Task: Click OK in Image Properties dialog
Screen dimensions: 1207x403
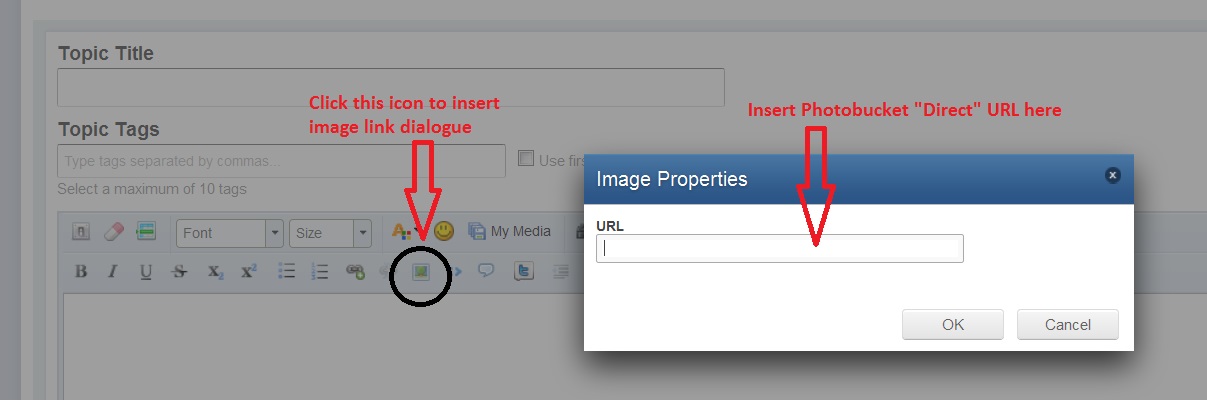Action: tap(953, 324)
